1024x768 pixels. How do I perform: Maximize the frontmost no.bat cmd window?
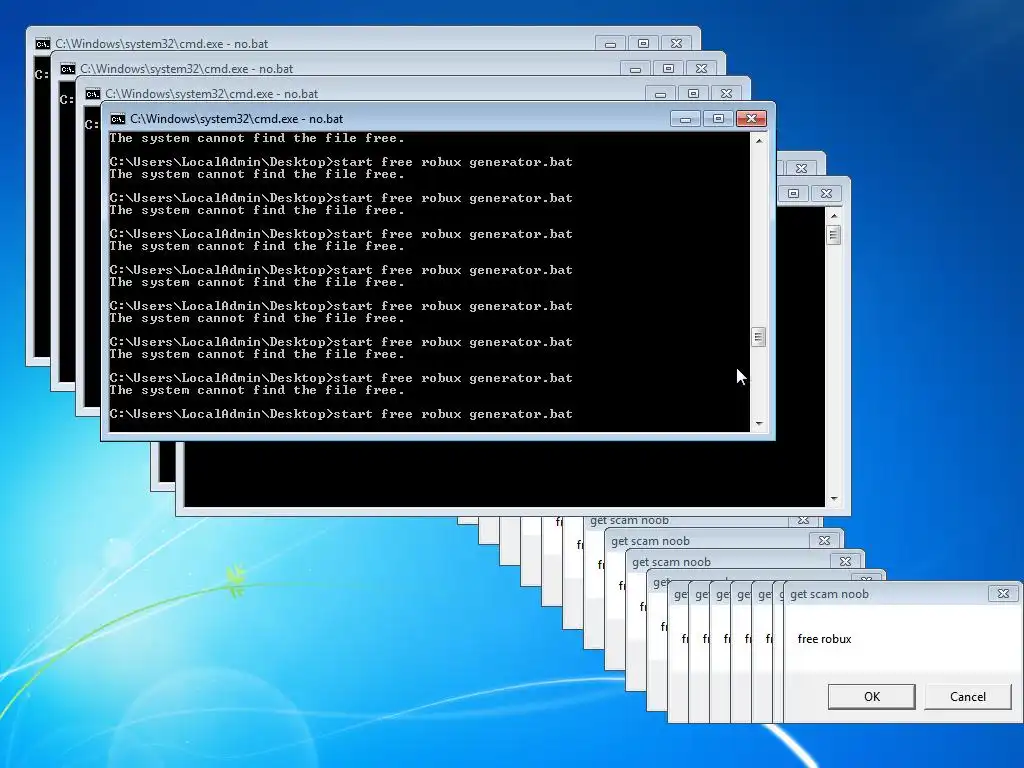(x=718, y=119)
